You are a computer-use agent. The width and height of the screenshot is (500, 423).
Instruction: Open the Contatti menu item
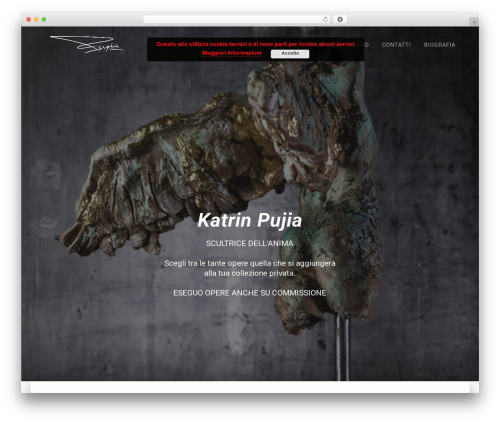[x=396, y=45]
